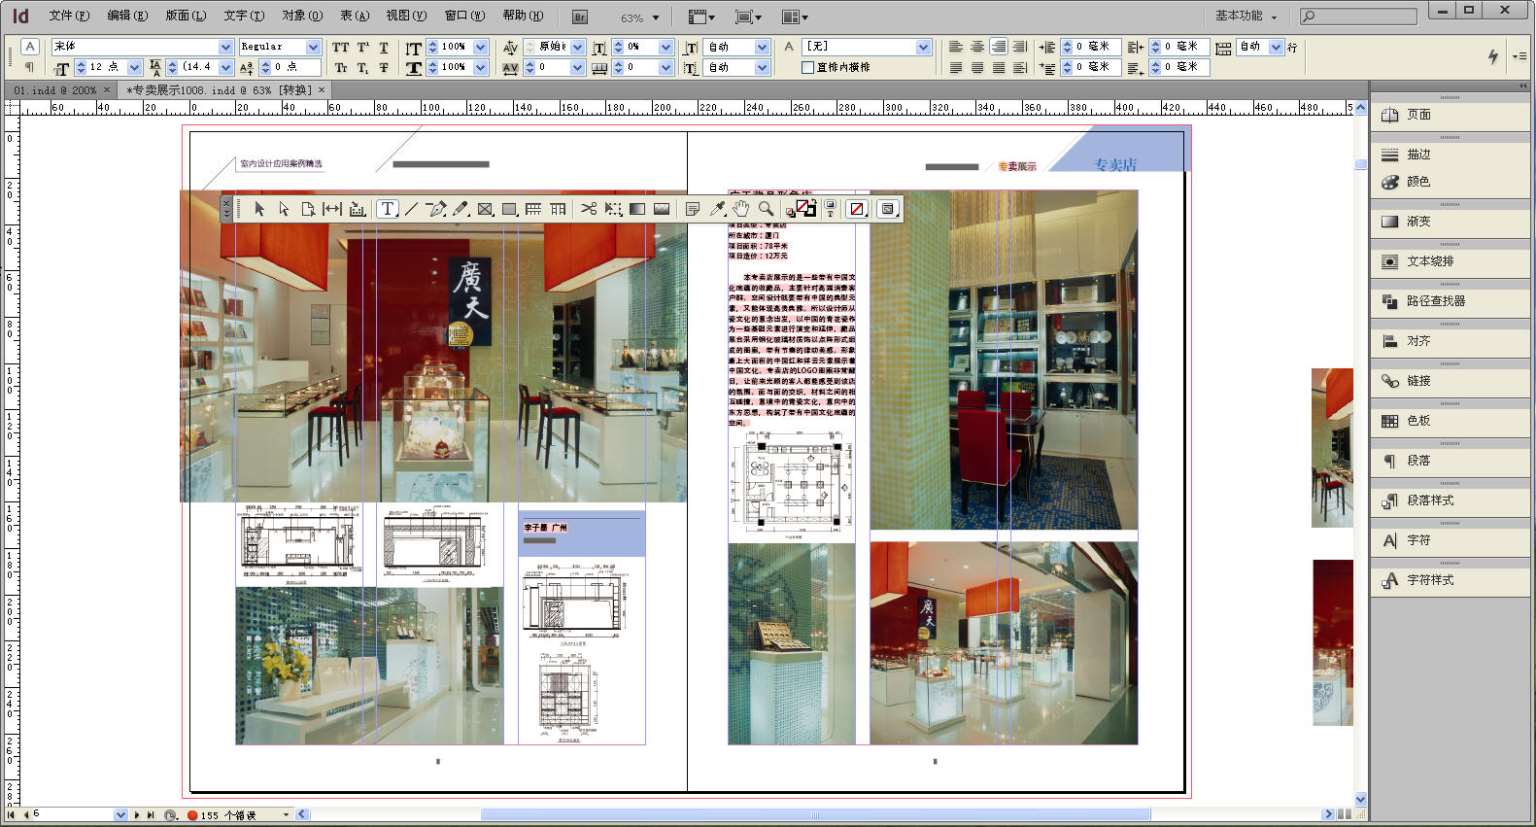Select the Free Transform tool

pos(613,209)
